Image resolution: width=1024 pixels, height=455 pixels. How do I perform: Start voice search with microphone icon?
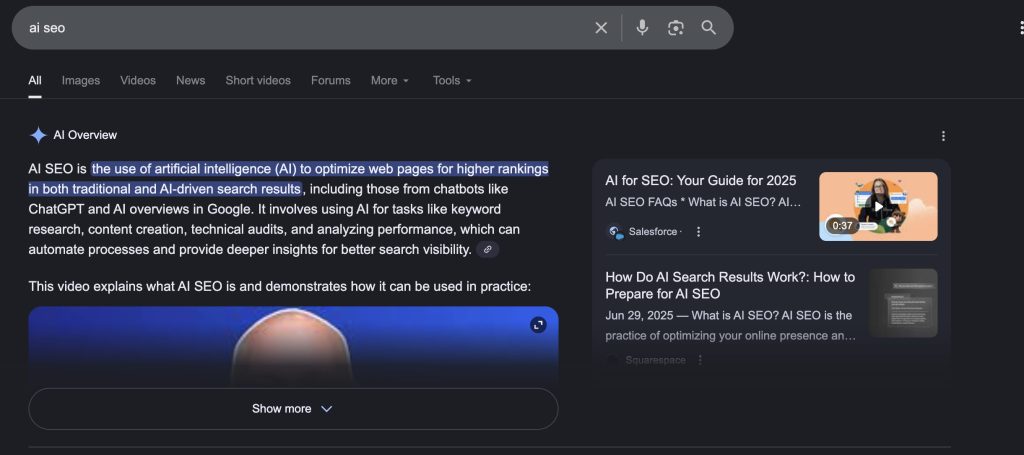click(x=643, y=28)
